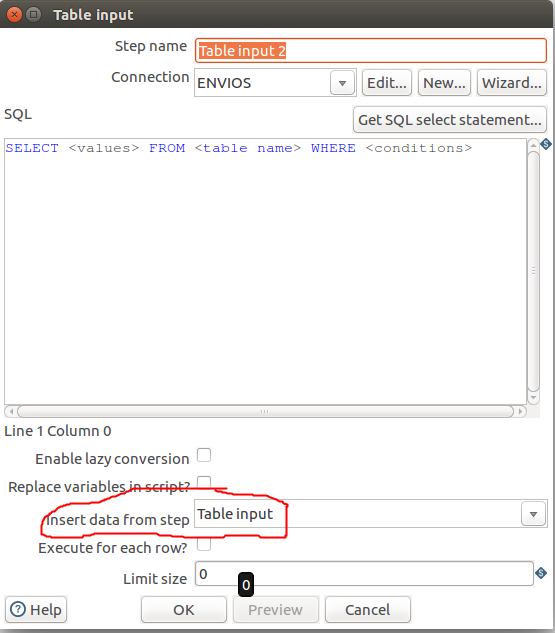
Task: Click the vertical scrollbar of SQL editor
Action: point(534,270)
